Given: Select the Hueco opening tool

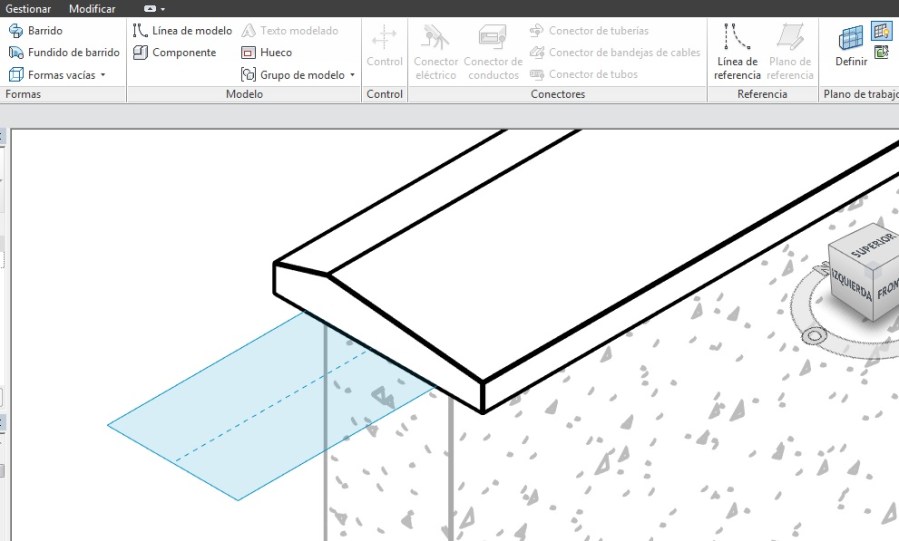Looking at the screenshot, I should (267, 53).
